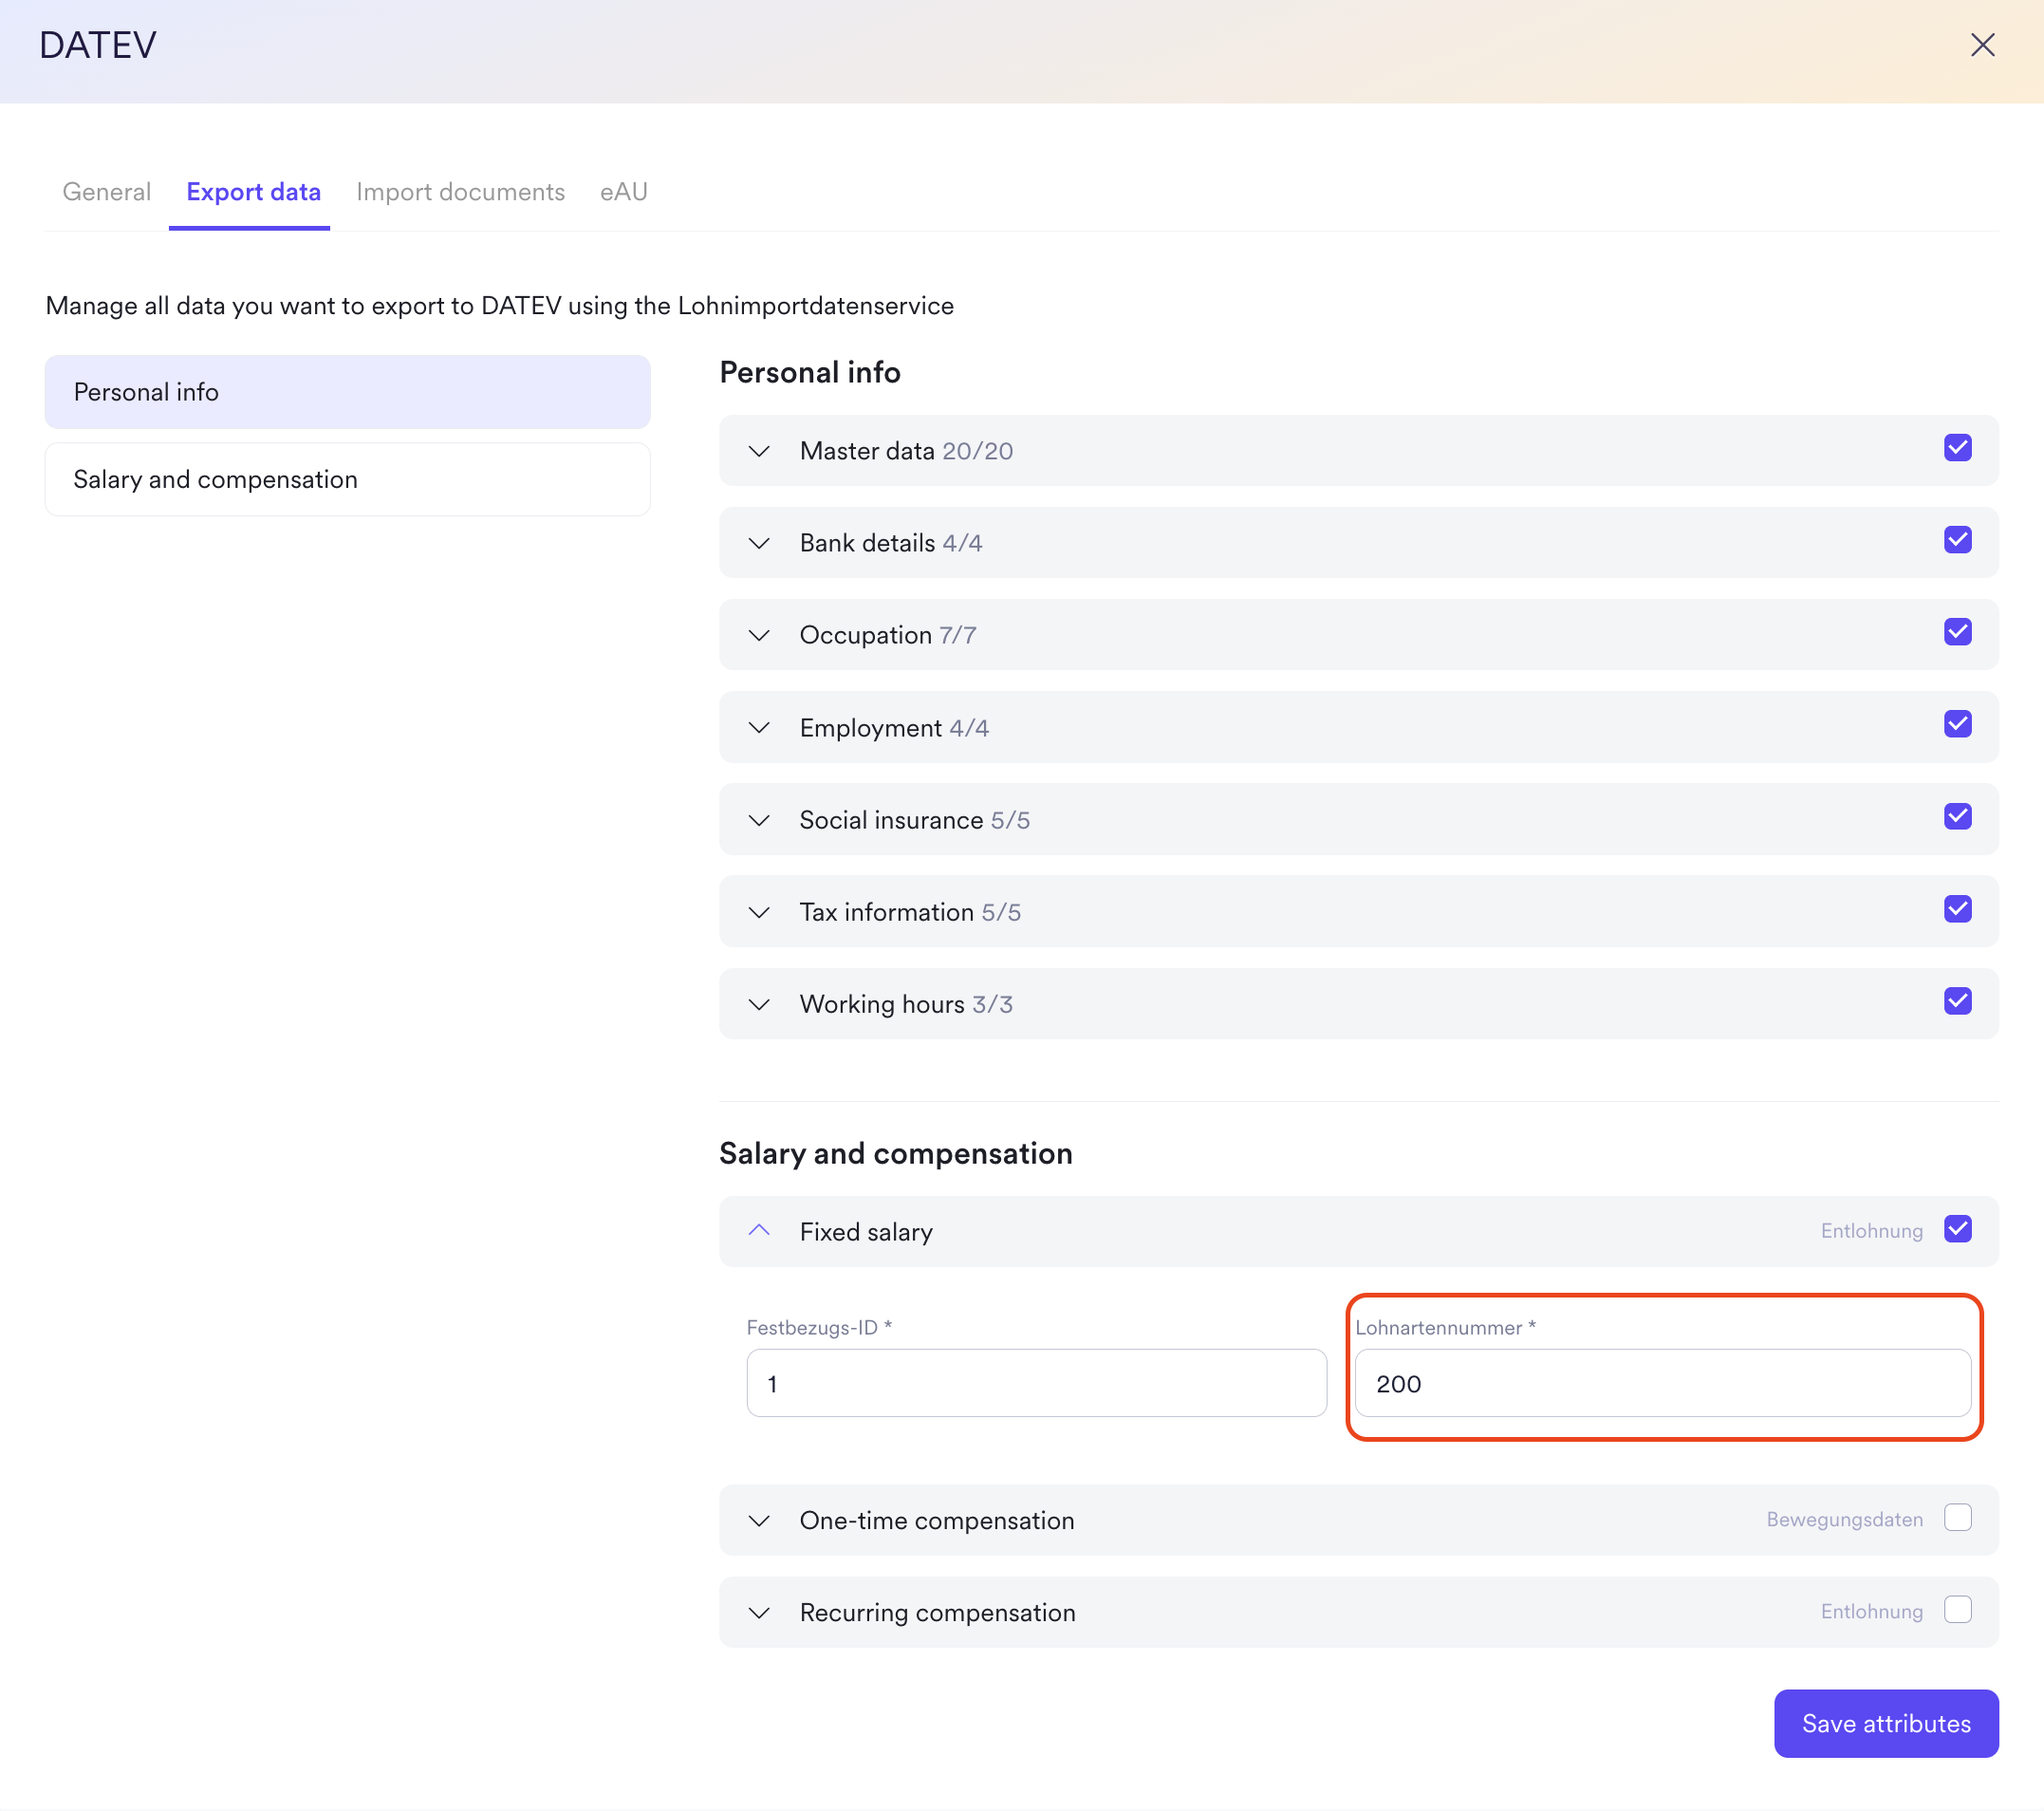The width and height of the screenshot is (2044, 1811).
Task: Click the Occupation 7/7 label
Action: coord(887,636)
